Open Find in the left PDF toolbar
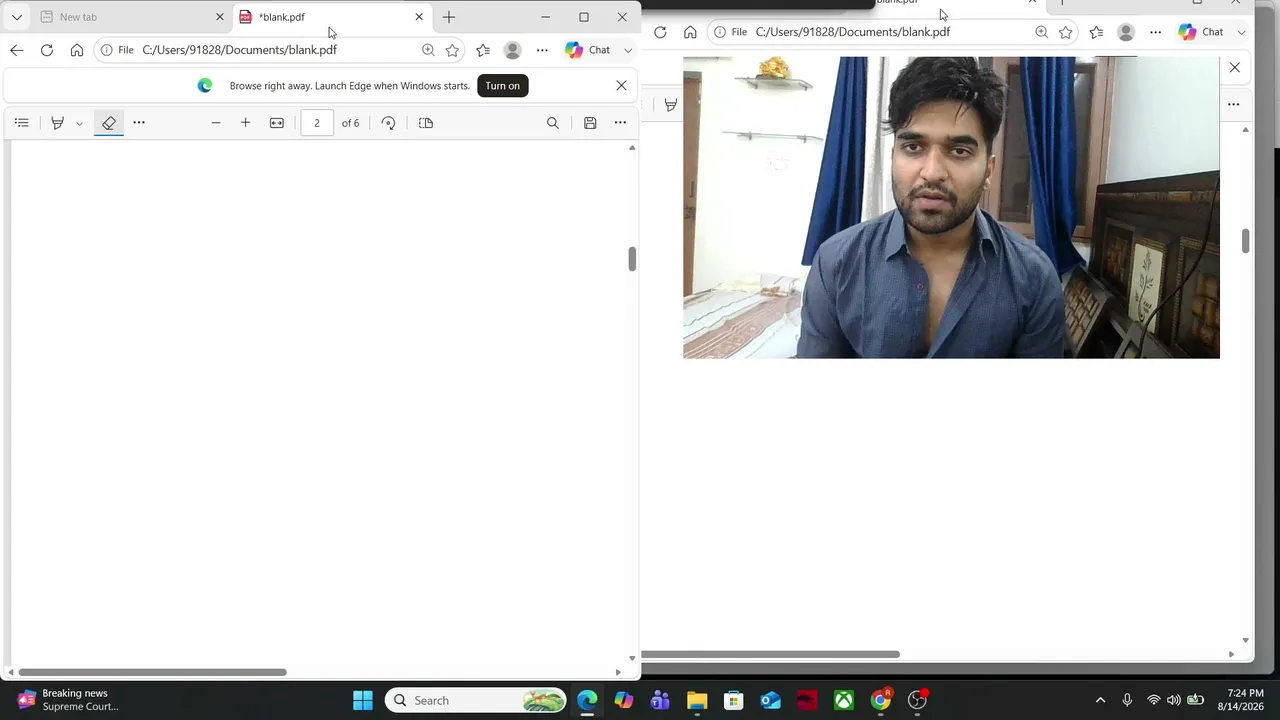 tap(553, 123)
